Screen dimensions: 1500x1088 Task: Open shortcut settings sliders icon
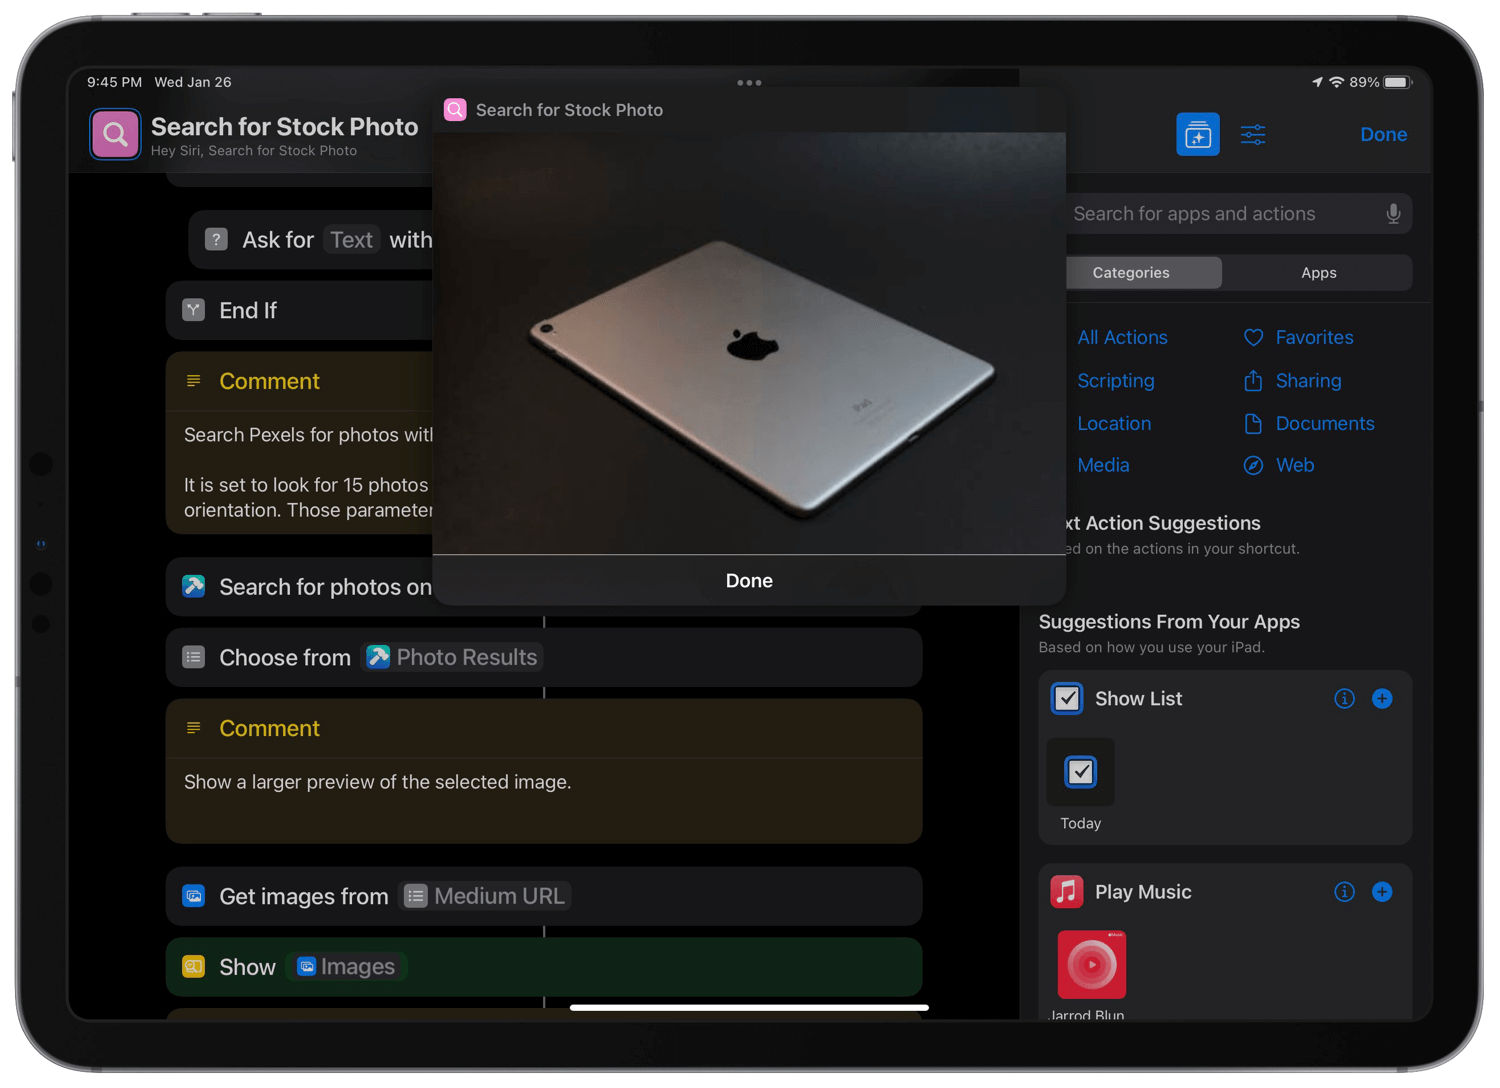1253,134
